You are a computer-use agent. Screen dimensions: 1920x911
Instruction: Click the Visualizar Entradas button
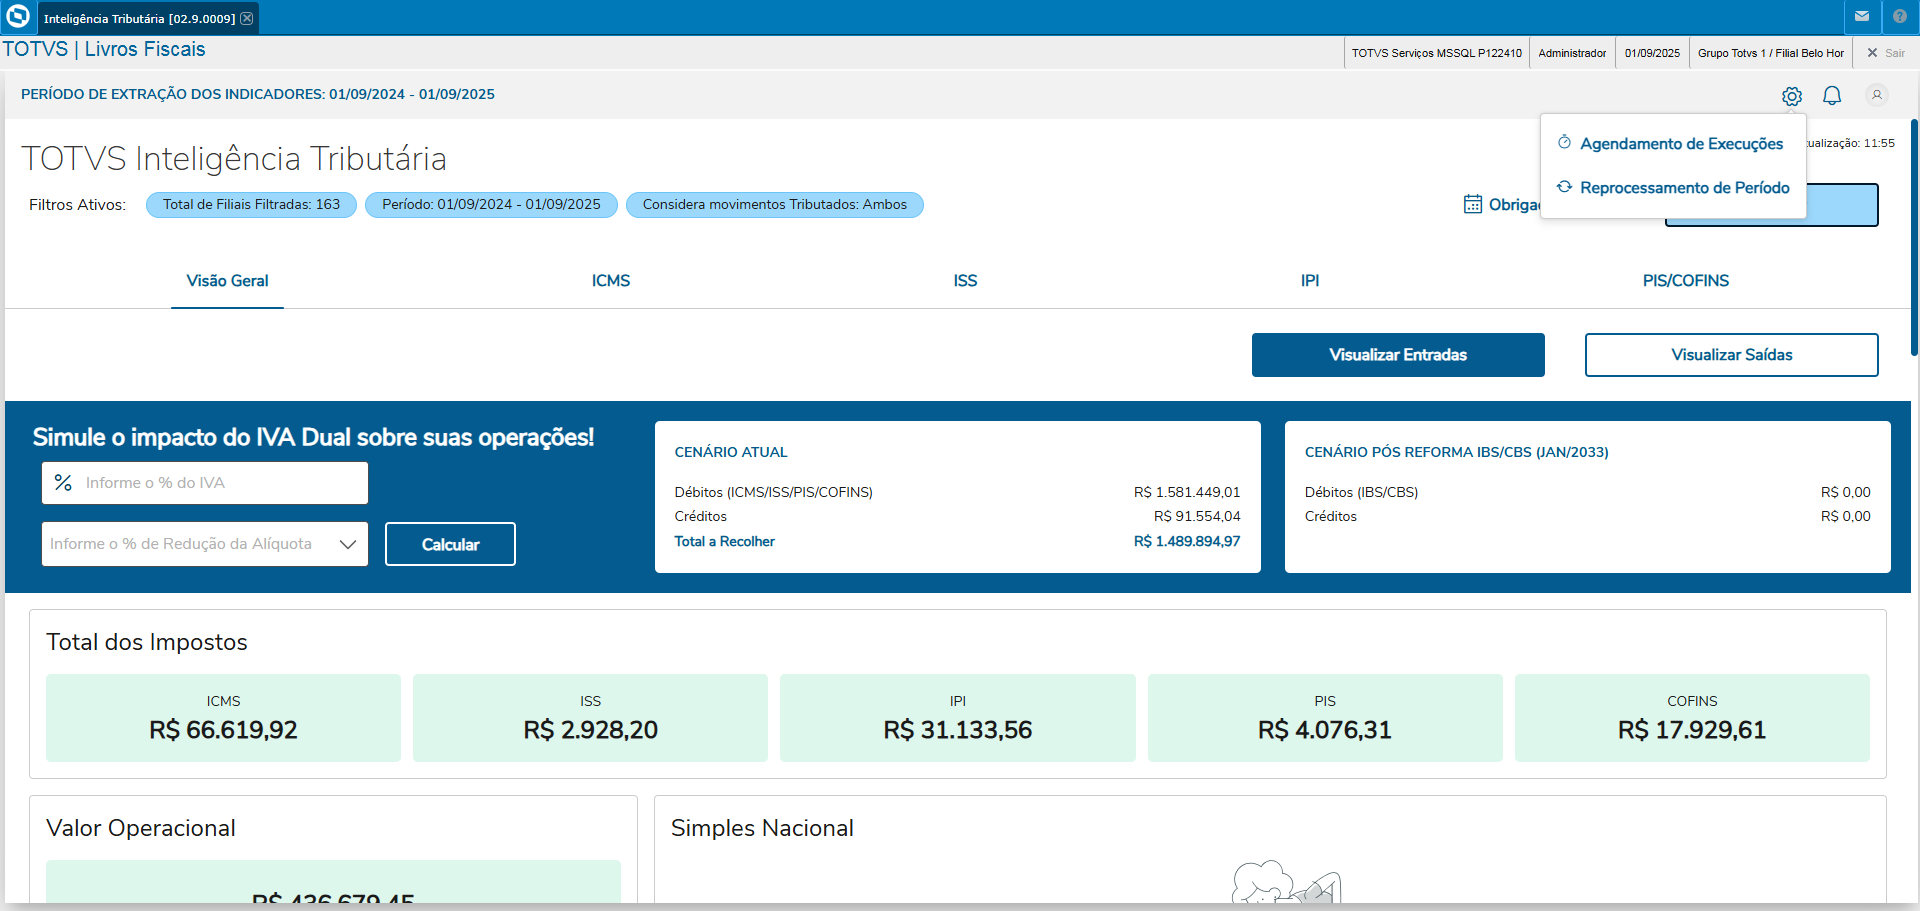pos(1398,355)
